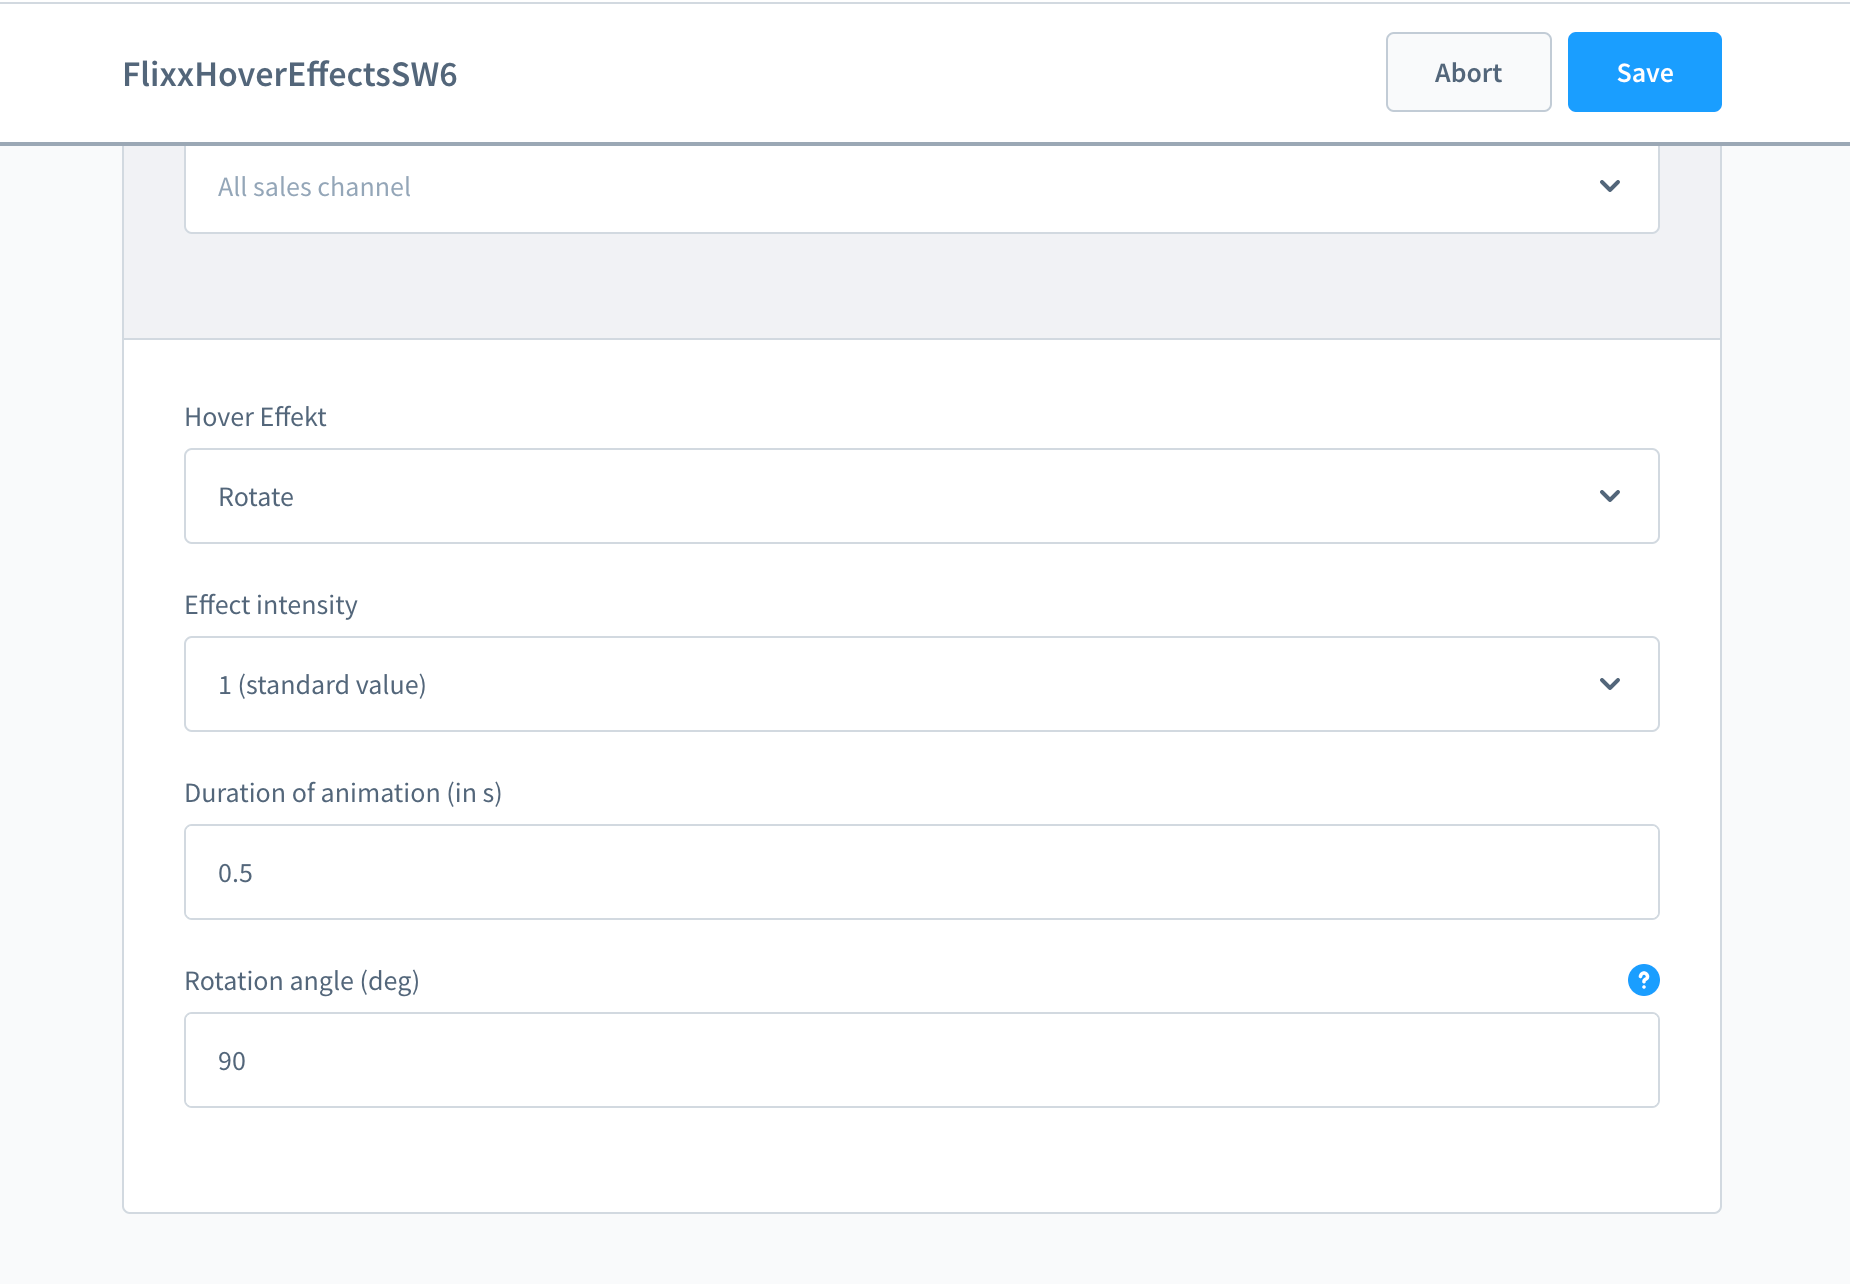This screenshot has width=1850, height=1284.
Task: Click the 1 (standard value) text
Action: (322, 685)
